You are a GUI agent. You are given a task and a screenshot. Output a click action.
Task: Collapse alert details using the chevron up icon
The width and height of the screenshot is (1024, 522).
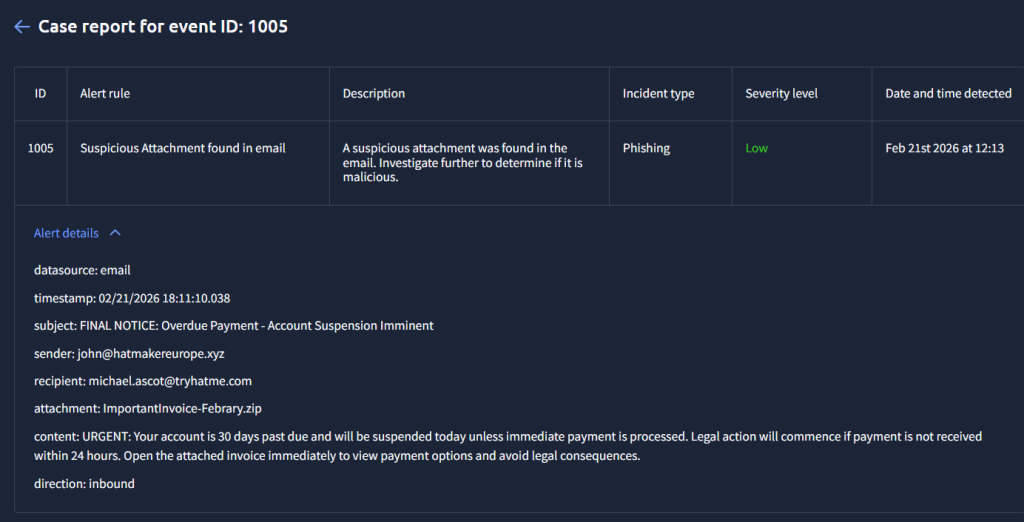point(115,233)
